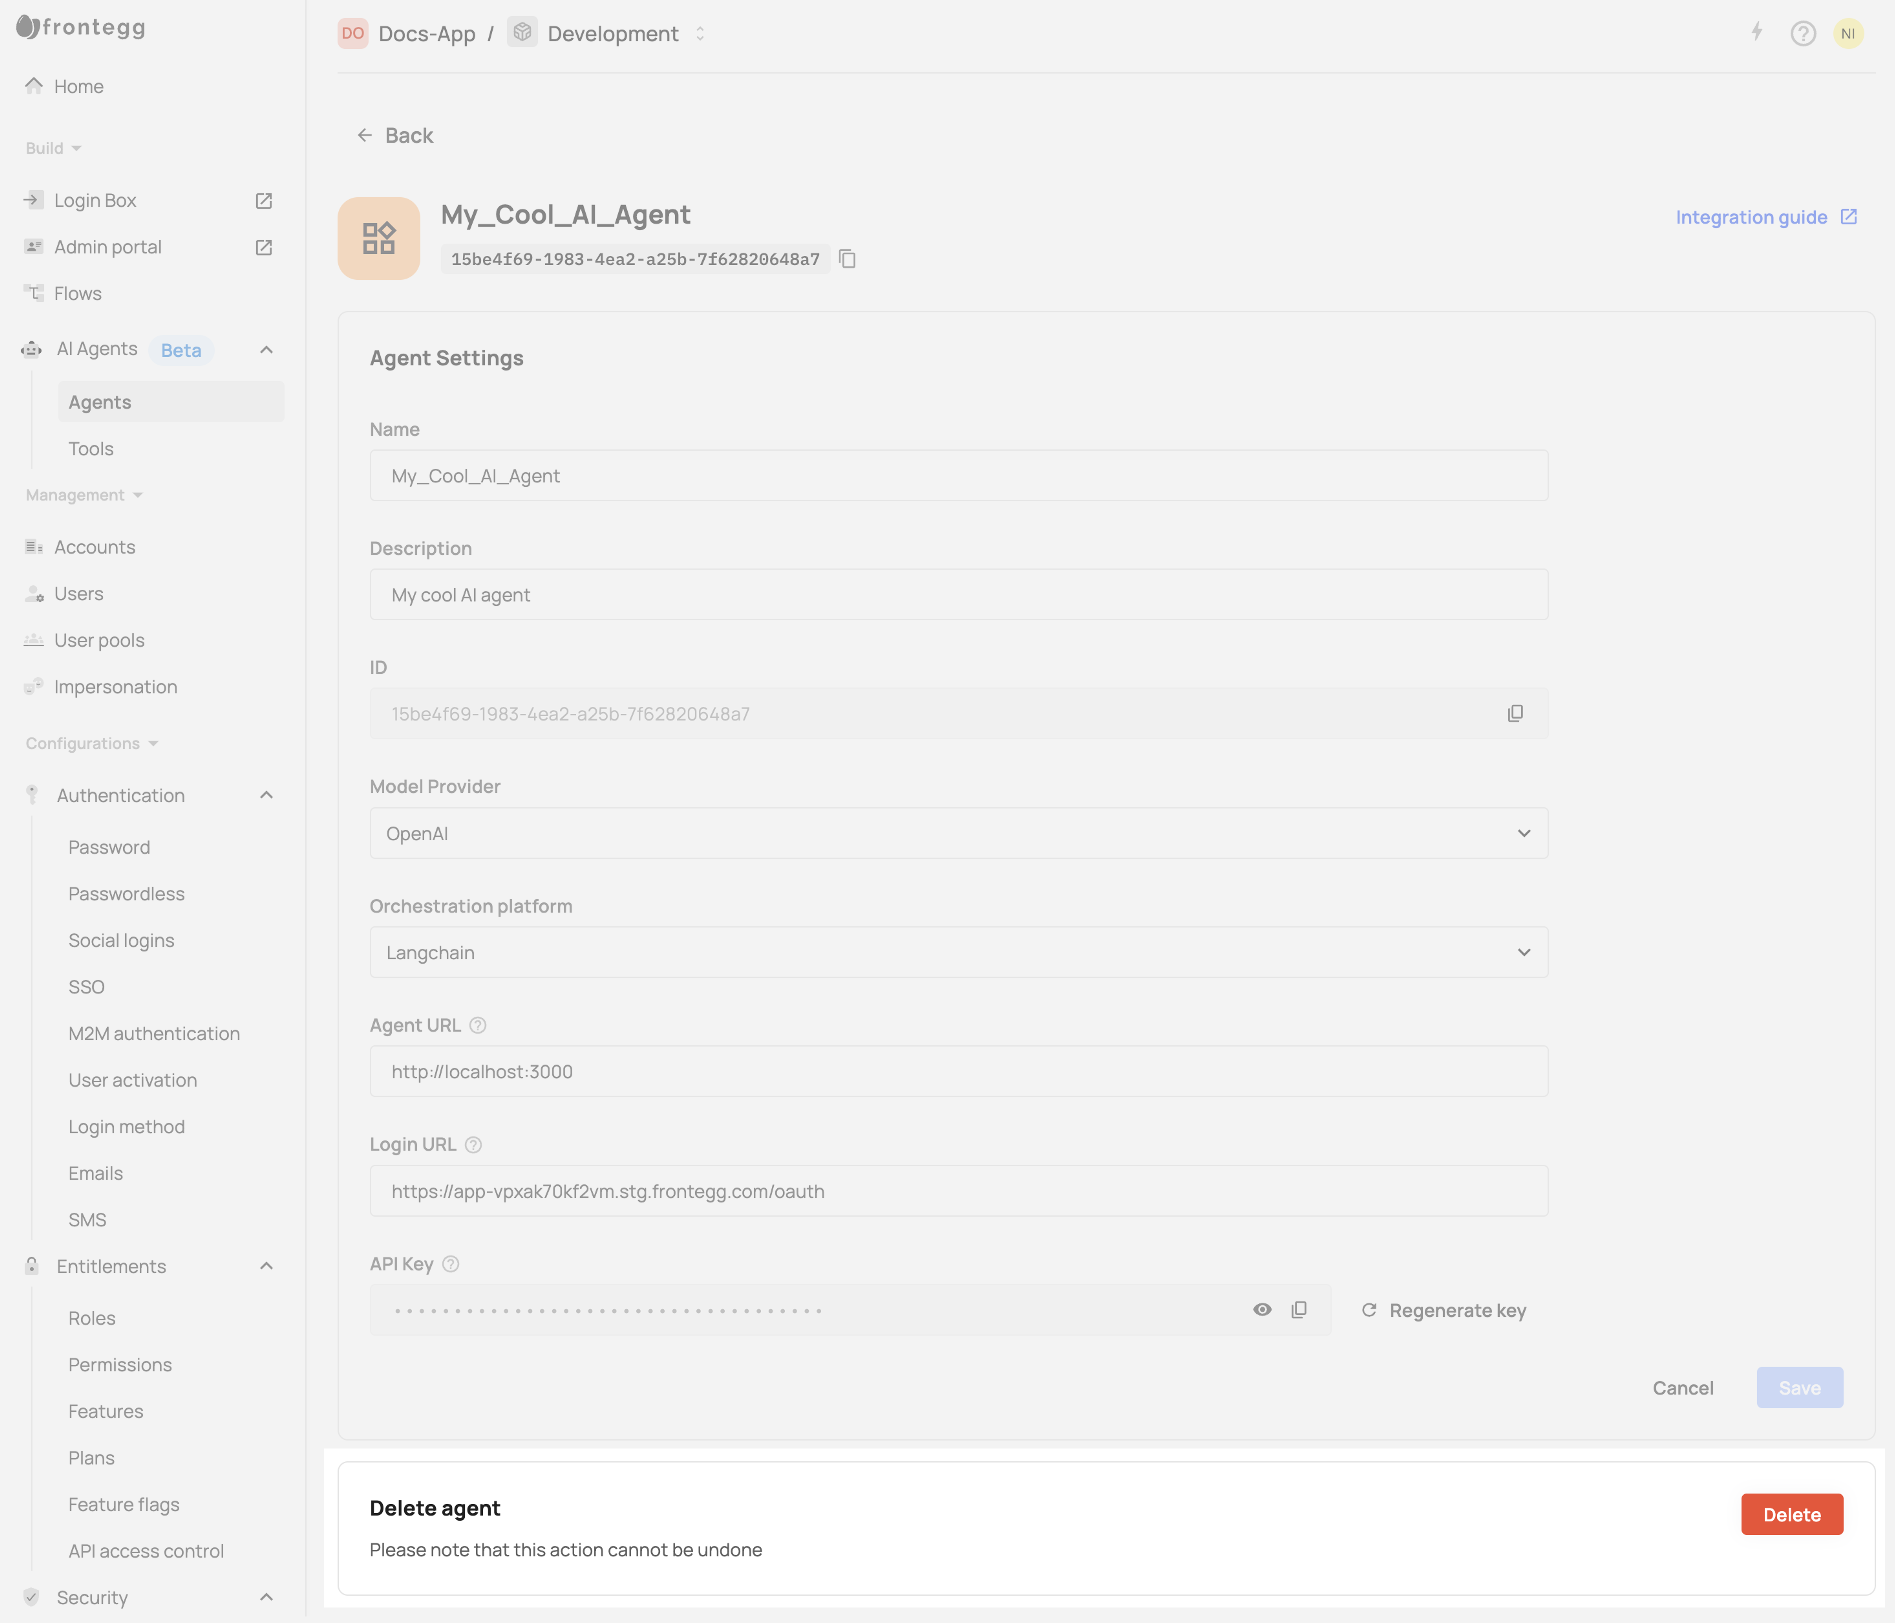Click the red Delete button
The height and width of the screenshot is (1623, 1895).
coord(1791,1514)
